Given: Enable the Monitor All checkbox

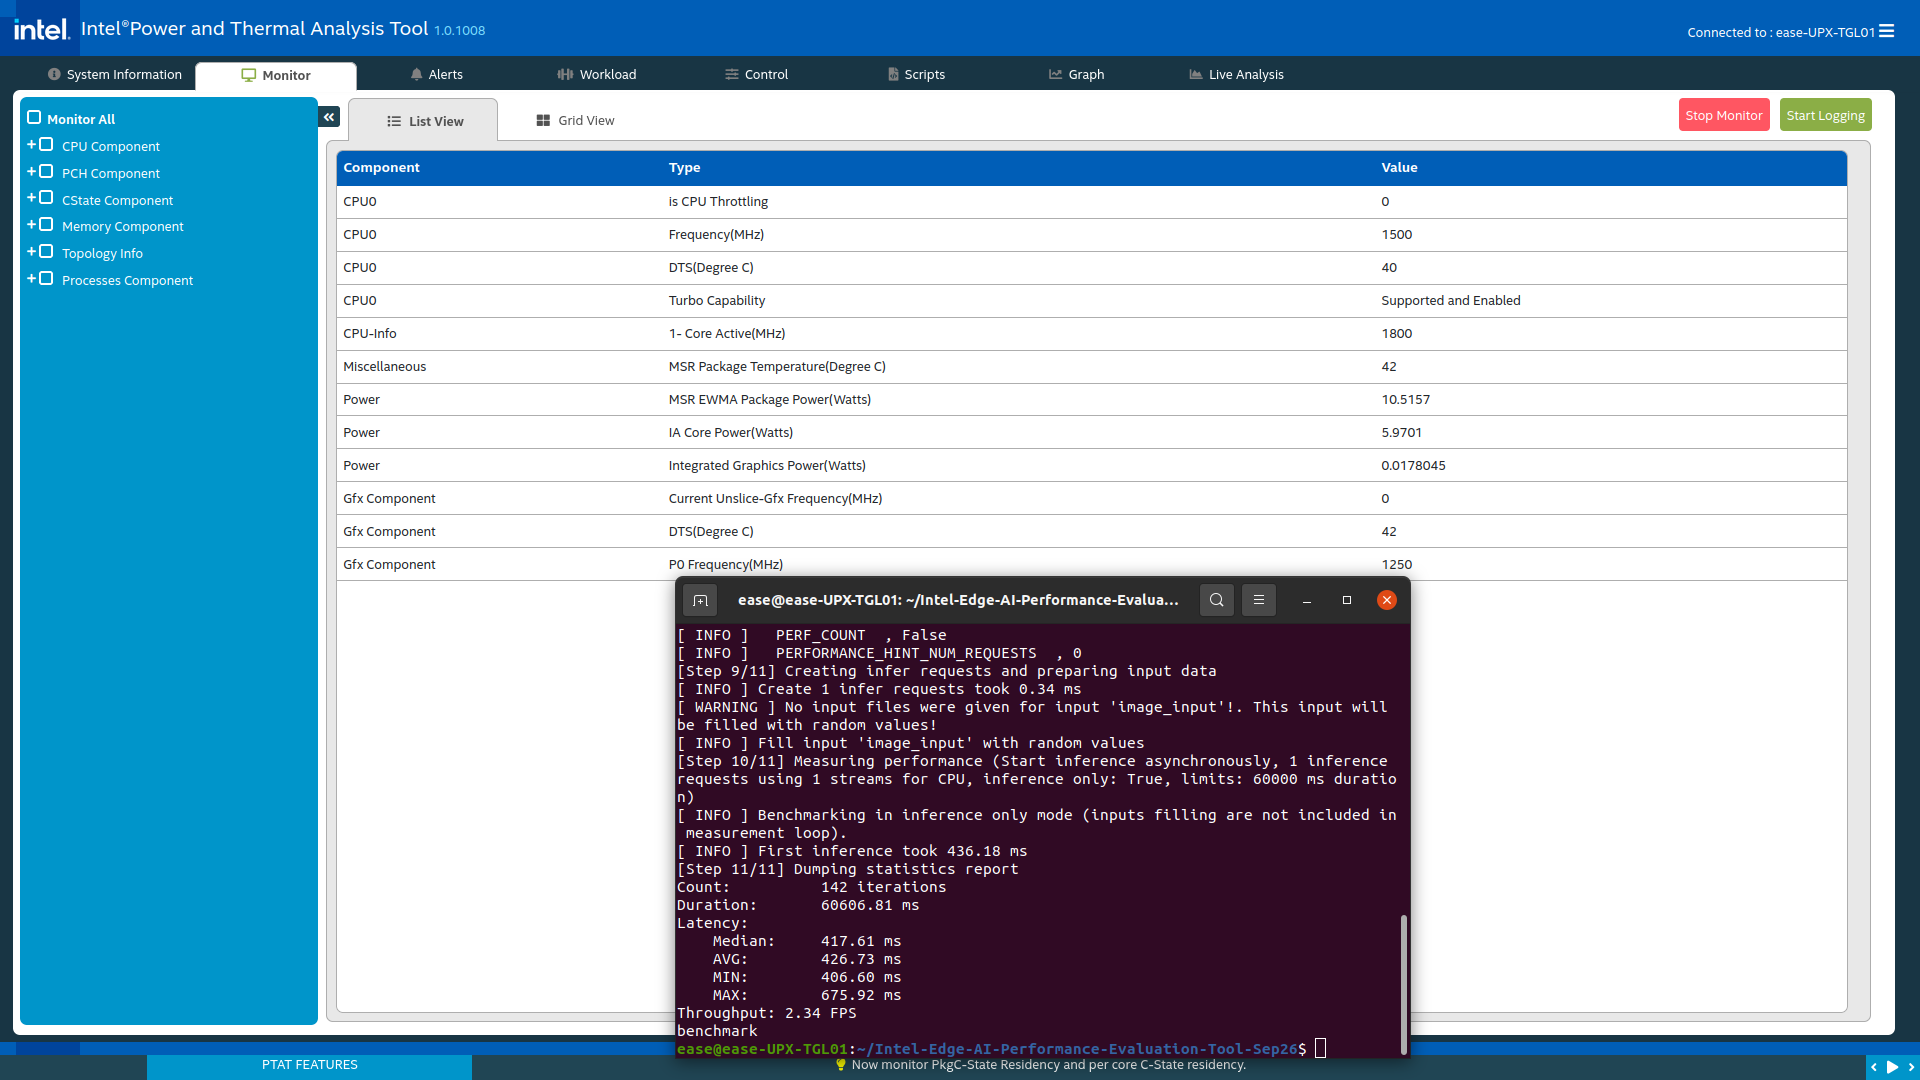Looking at the screenshot, I should (34, 118).
